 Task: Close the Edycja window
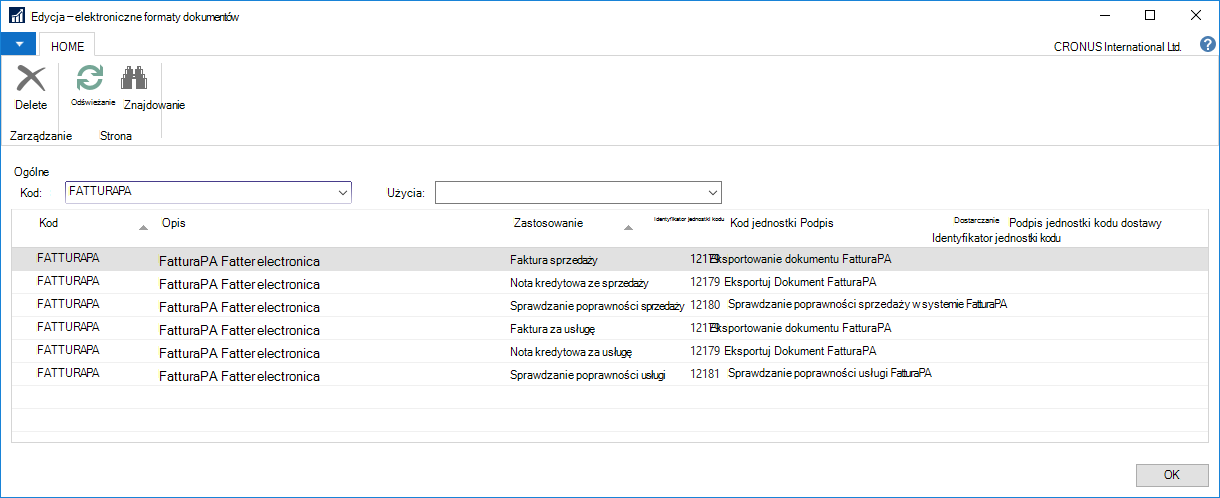[x=1196, y=16]
